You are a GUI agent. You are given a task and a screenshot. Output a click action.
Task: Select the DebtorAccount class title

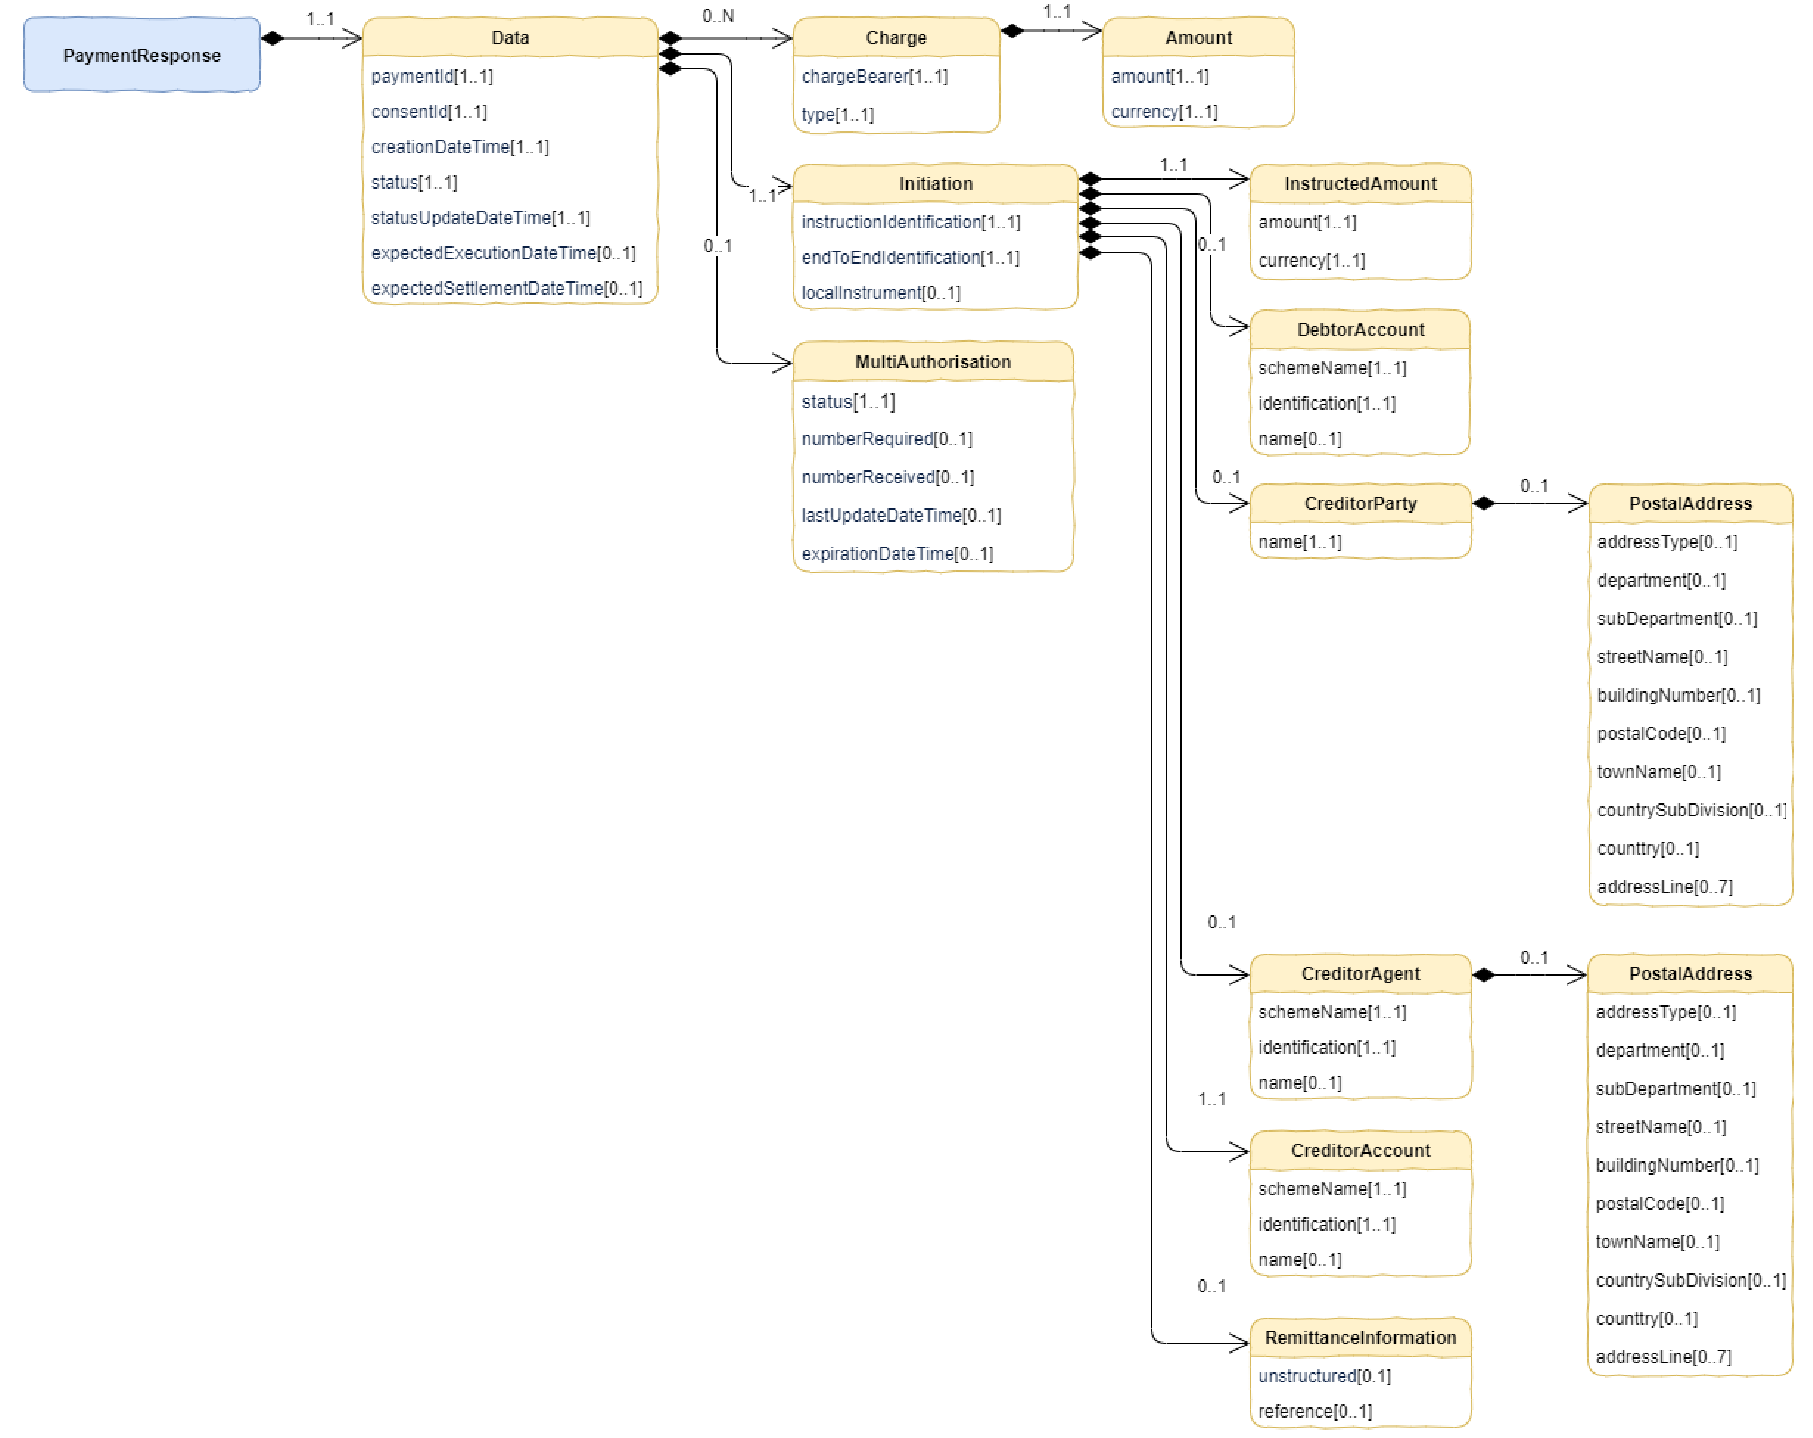[x=1359, y=330]
